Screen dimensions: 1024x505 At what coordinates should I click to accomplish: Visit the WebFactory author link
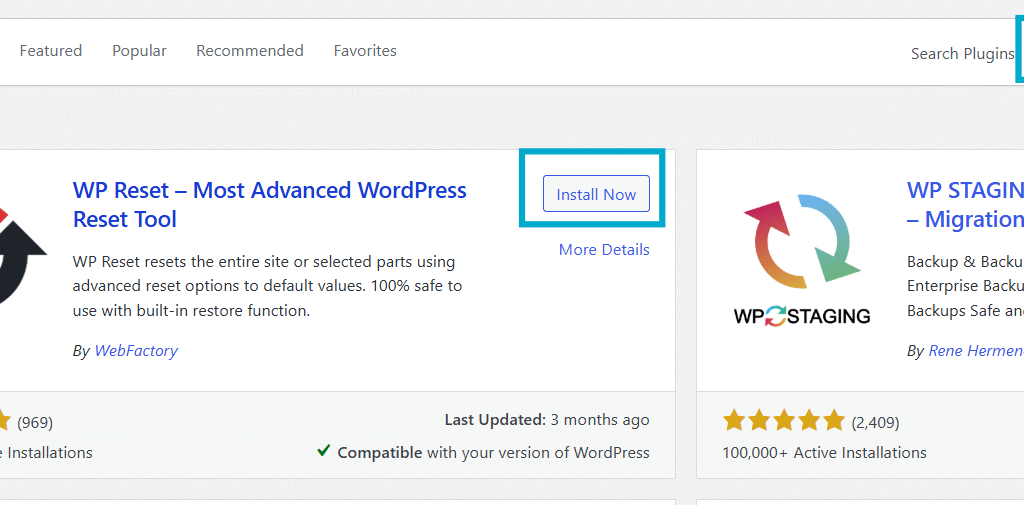(136, 351)
